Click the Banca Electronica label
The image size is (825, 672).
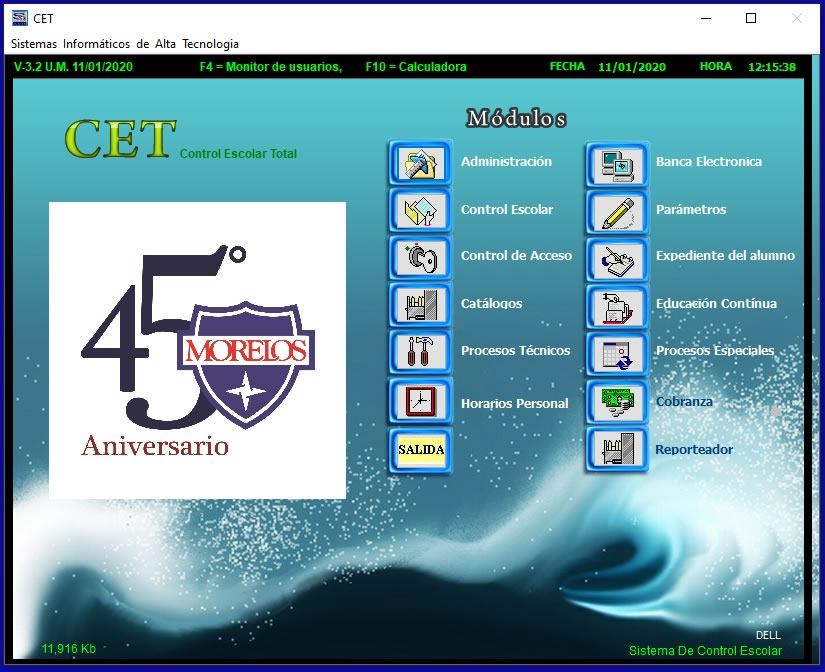tap(709, 162)
